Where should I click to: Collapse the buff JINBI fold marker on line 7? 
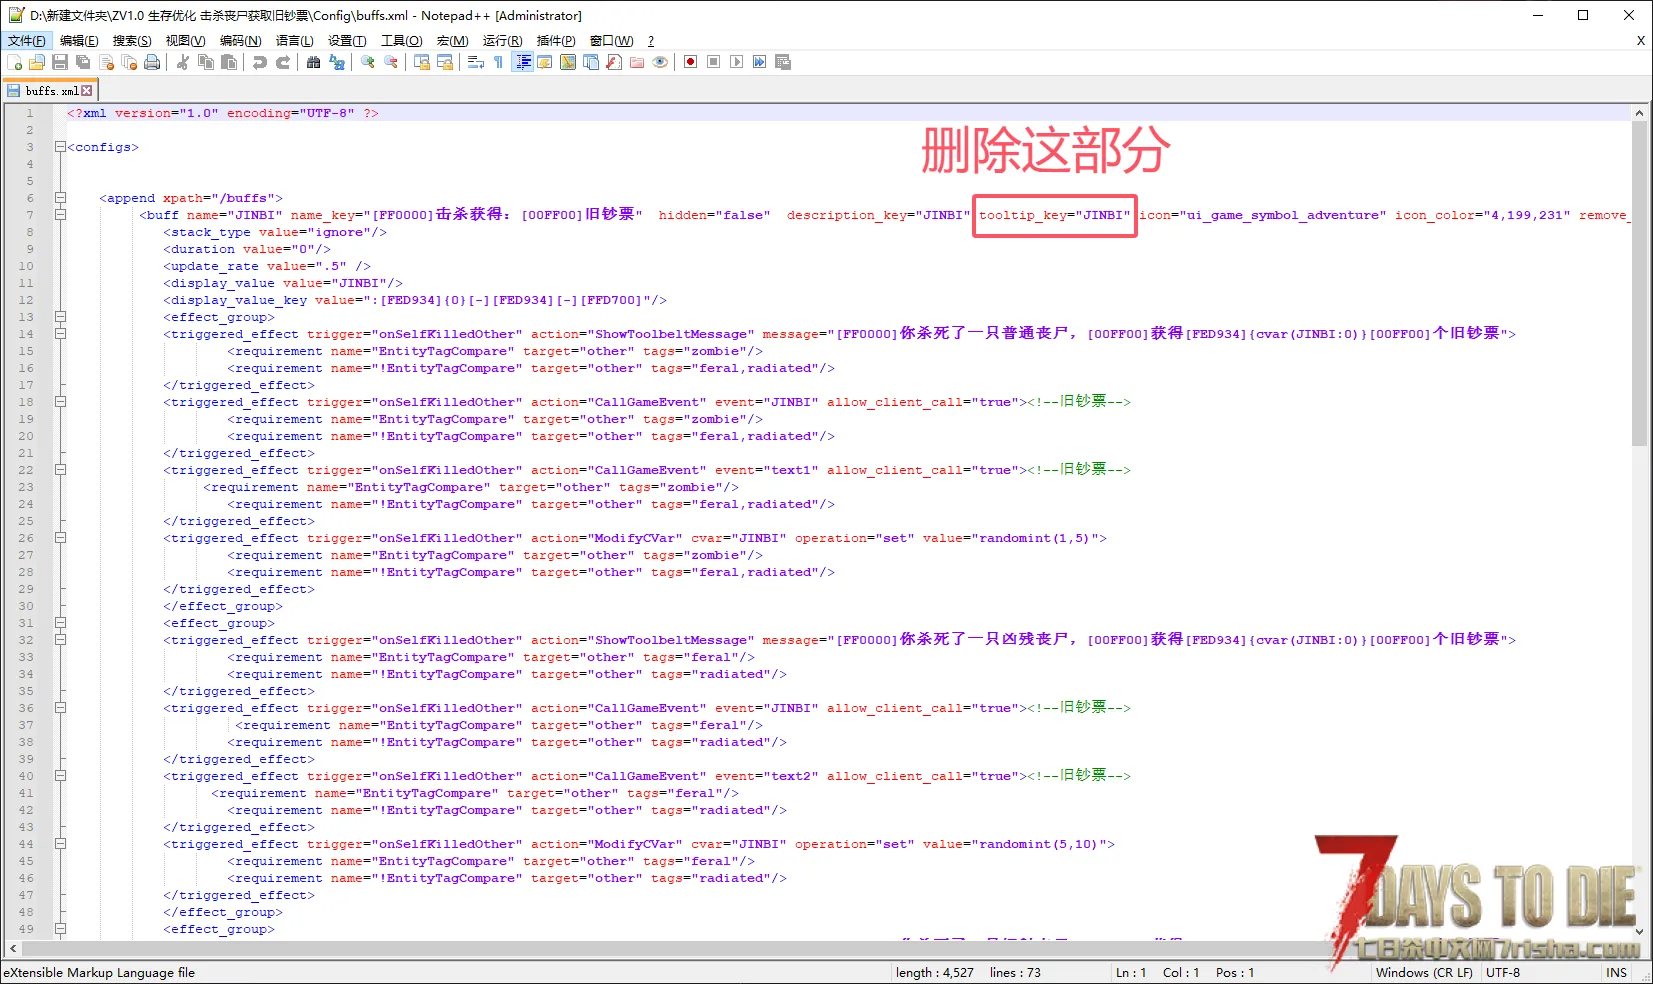click(x=60, y=215)
